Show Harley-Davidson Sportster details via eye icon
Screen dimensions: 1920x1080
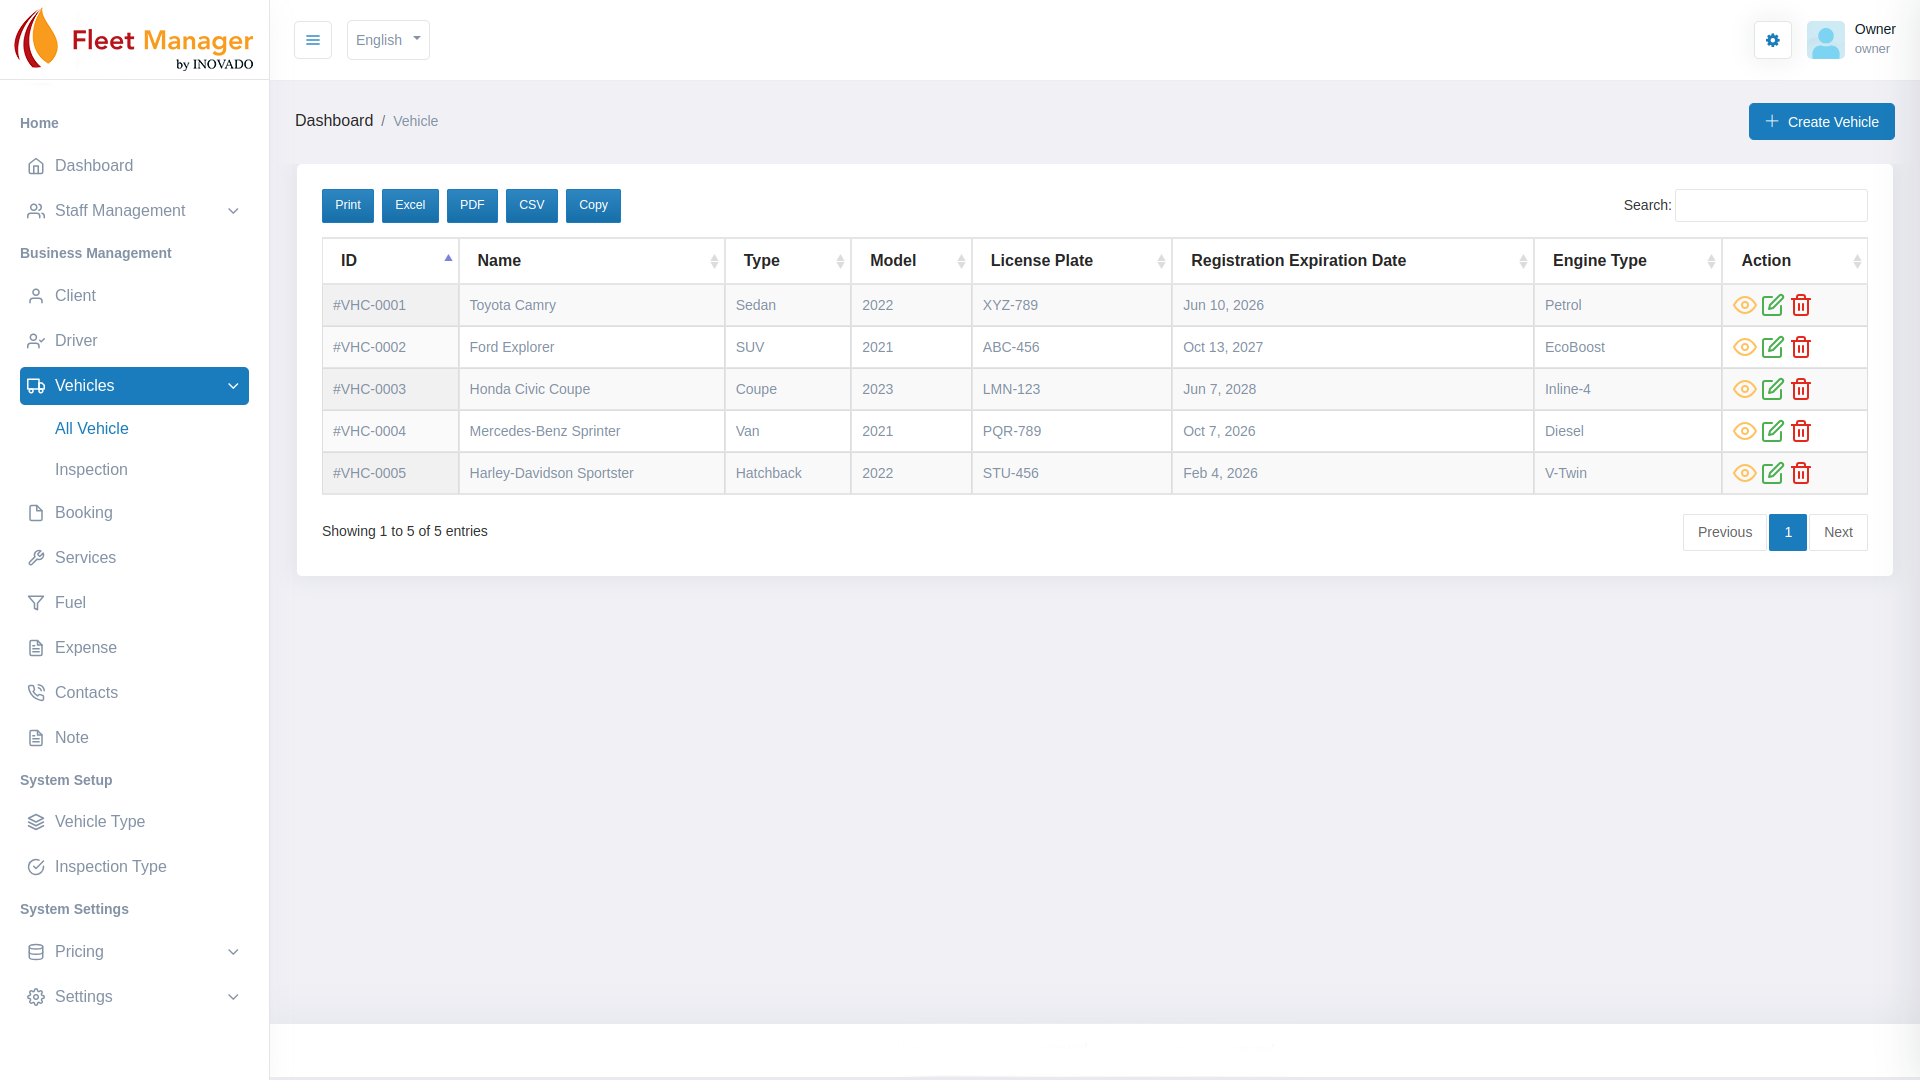pyautogui.click(x=1744, y=473)
